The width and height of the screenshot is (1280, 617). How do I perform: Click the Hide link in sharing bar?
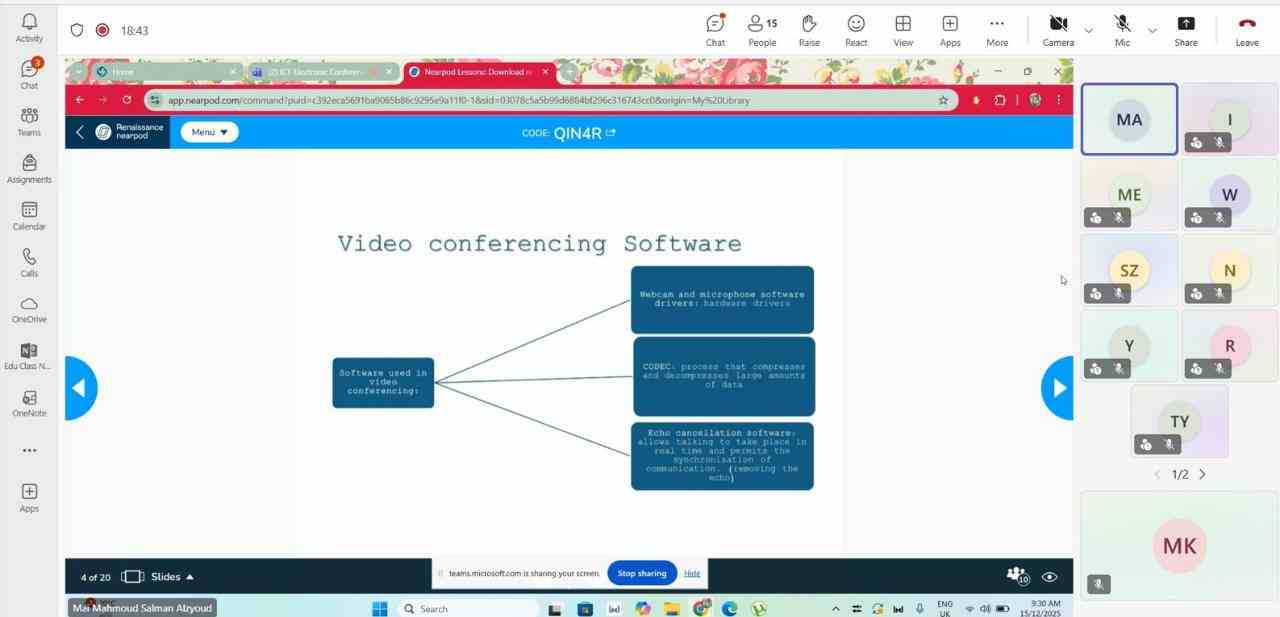692,573
